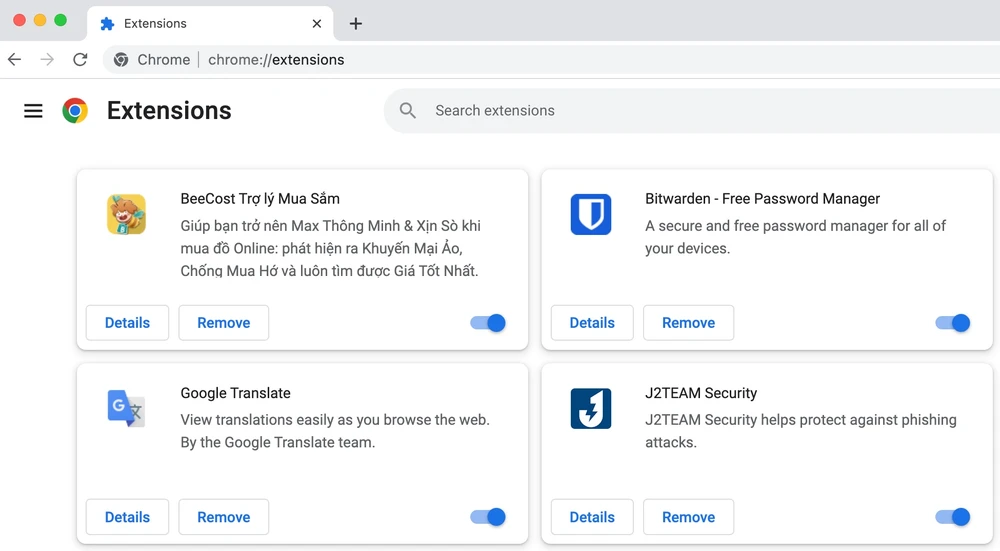The height and width of the screenshot is (551, 1000).
Task: Select the Extensions browser tab
Action: (x=200, y=23)
